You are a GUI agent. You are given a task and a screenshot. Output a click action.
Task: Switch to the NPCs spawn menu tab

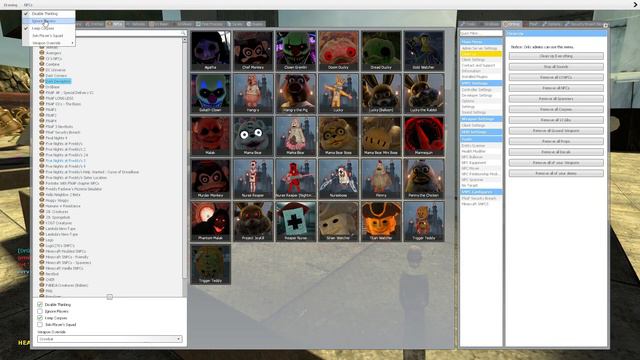click(x=115, y=24)
